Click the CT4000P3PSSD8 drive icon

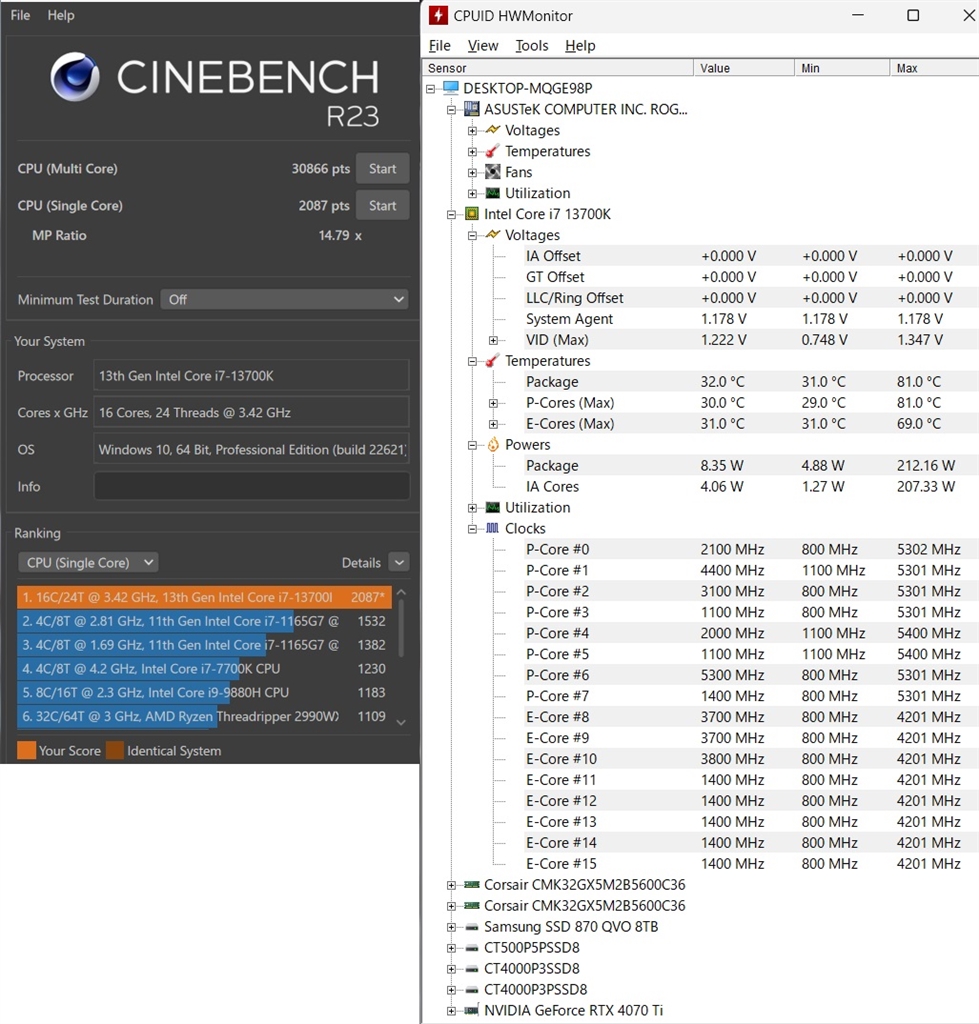[x=472, y=989]
